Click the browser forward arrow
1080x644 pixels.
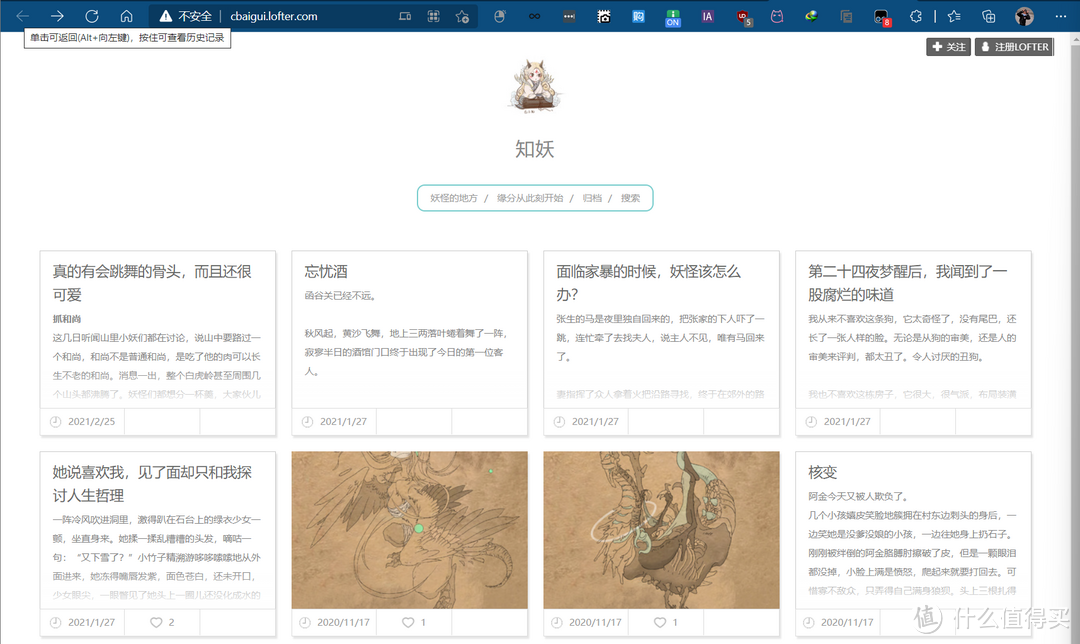coord(57,16)
